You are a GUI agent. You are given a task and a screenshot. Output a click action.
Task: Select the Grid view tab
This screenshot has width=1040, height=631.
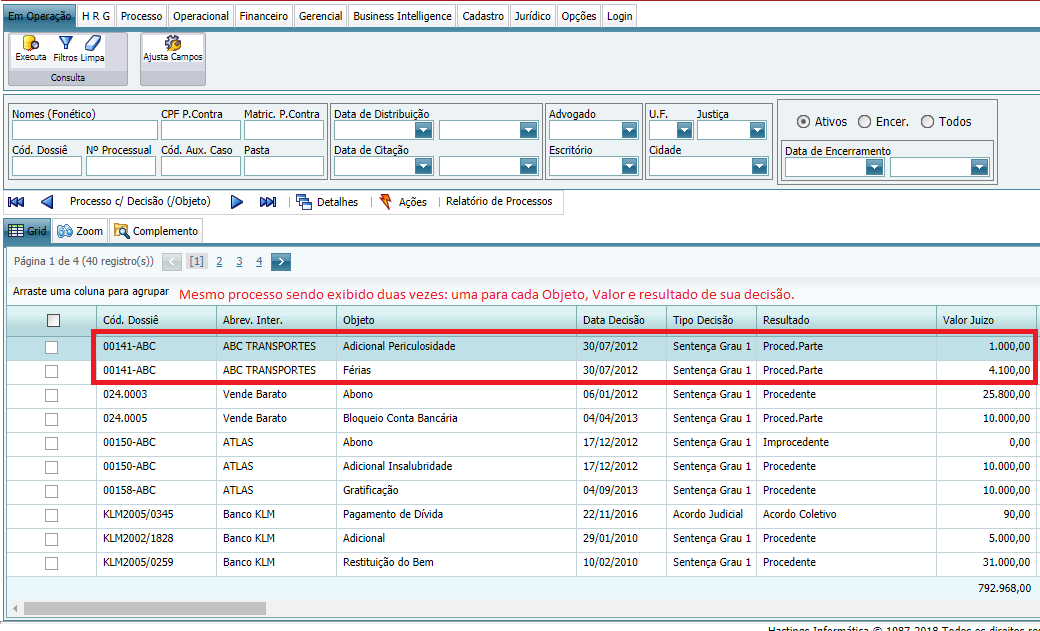[x=28, y=231]
